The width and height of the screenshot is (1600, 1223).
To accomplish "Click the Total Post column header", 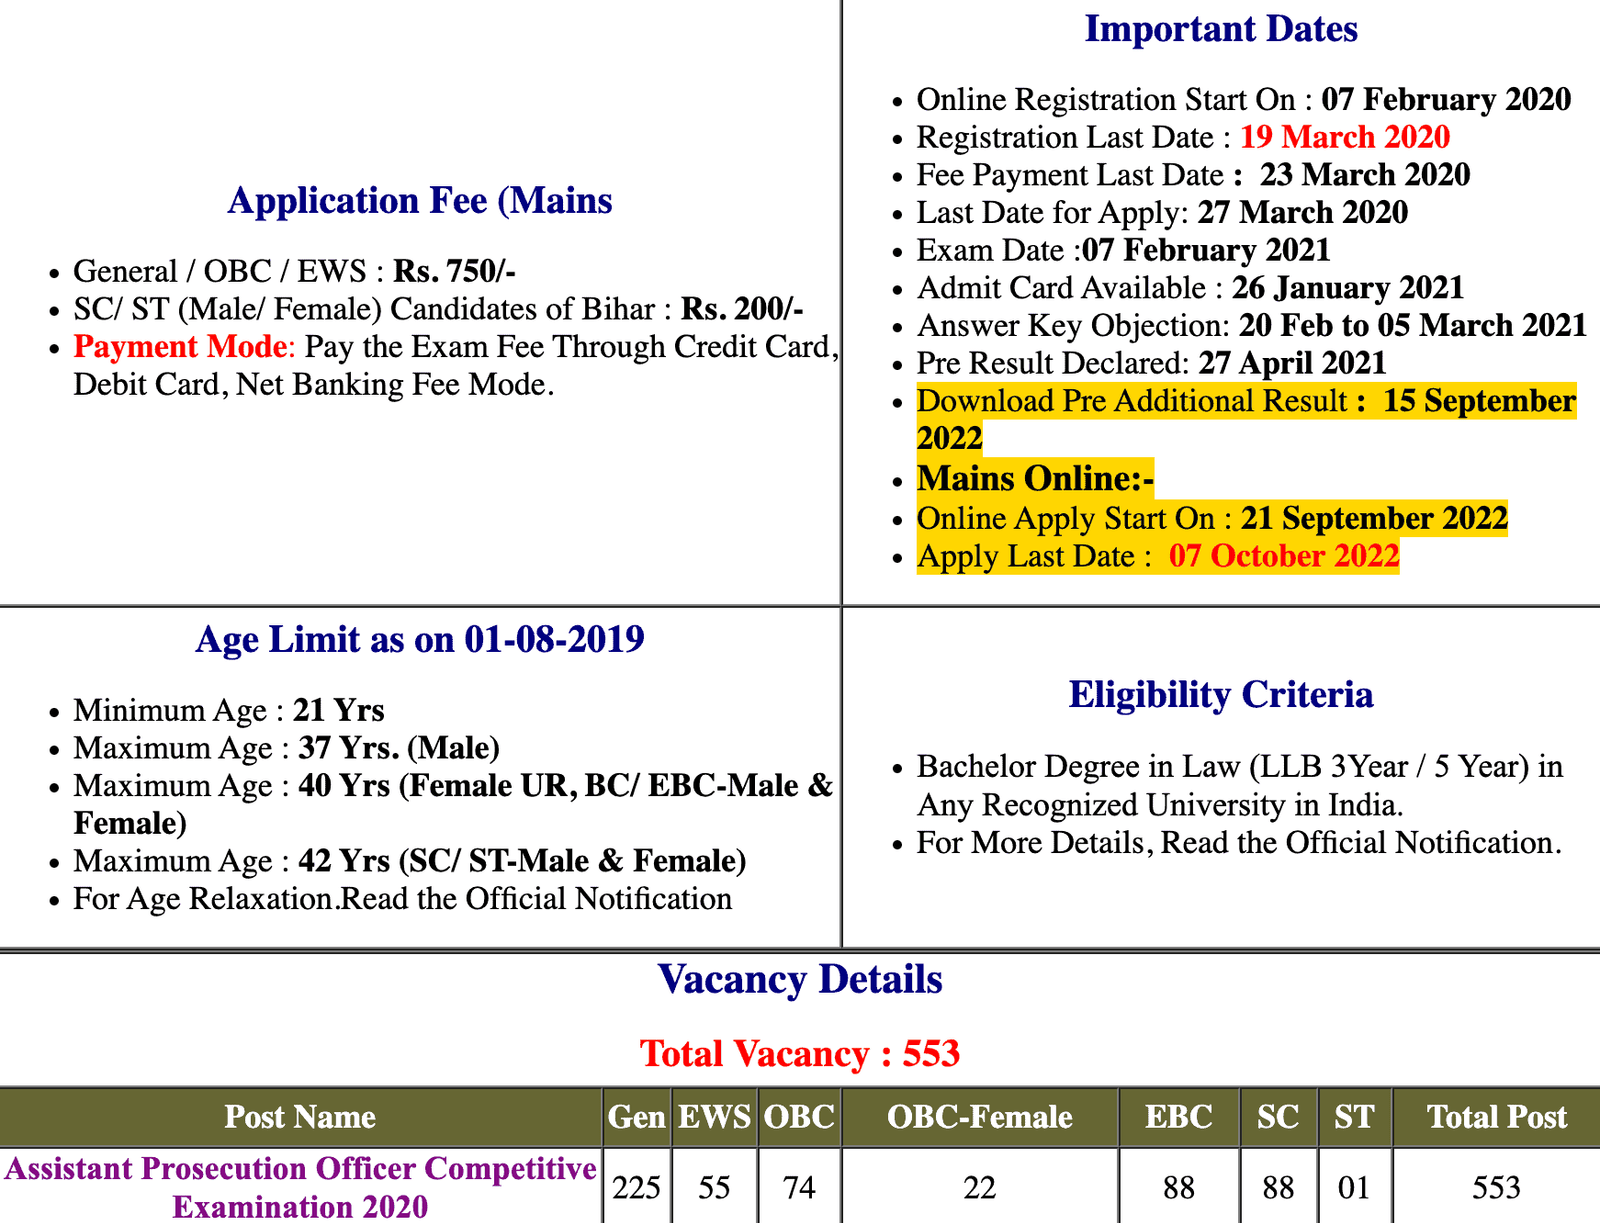I will click(x=1496, y=1116).
